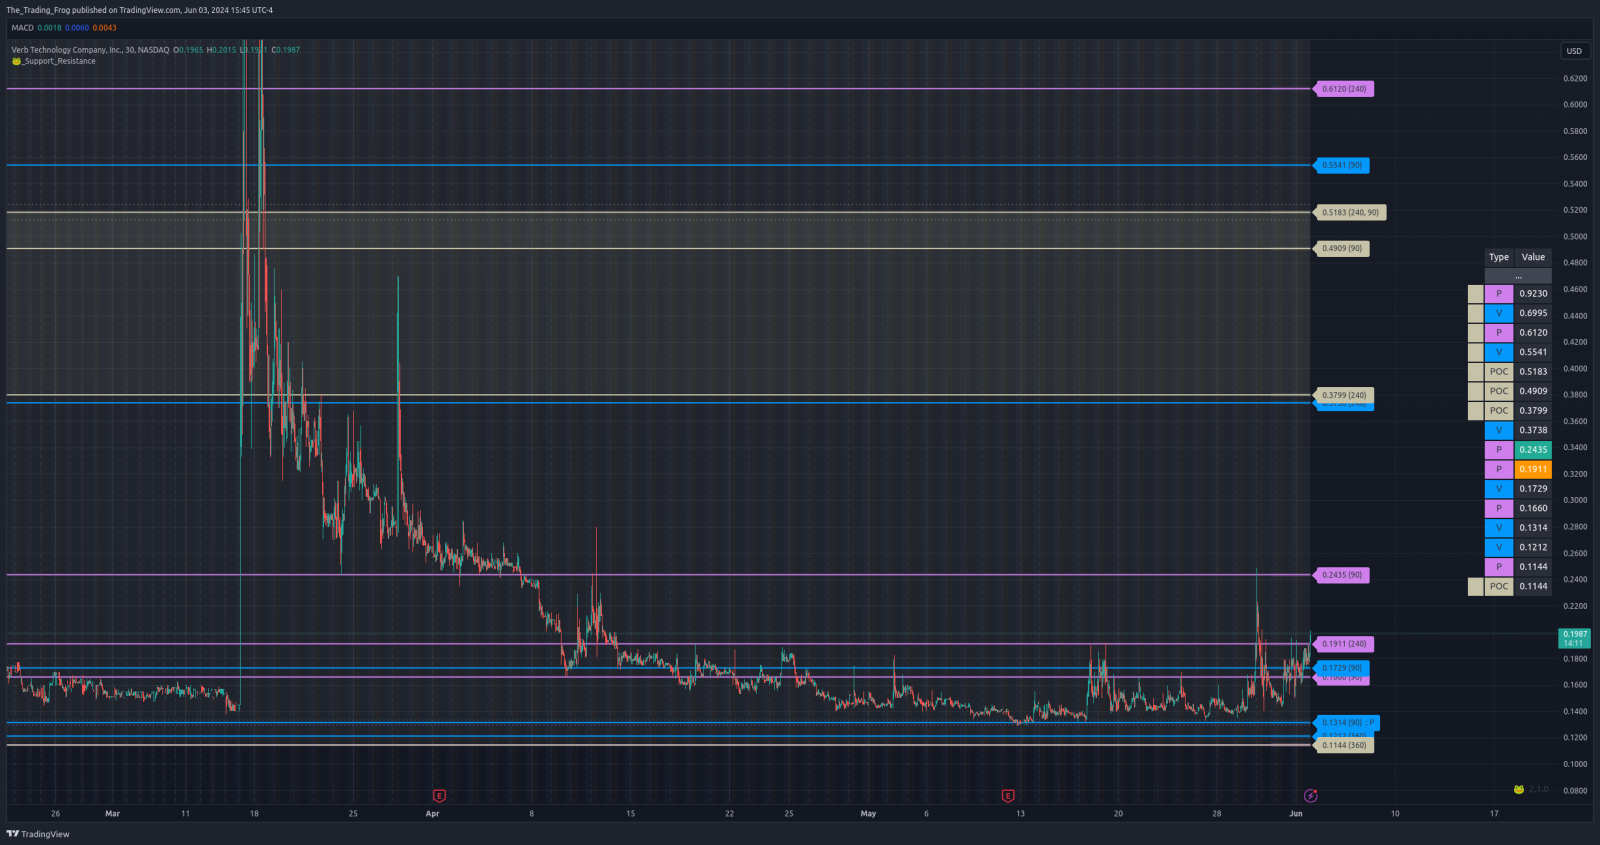Click the ellipsis row under table header
Viewport: 1600px width, 845px height.
coord(1518,276)
